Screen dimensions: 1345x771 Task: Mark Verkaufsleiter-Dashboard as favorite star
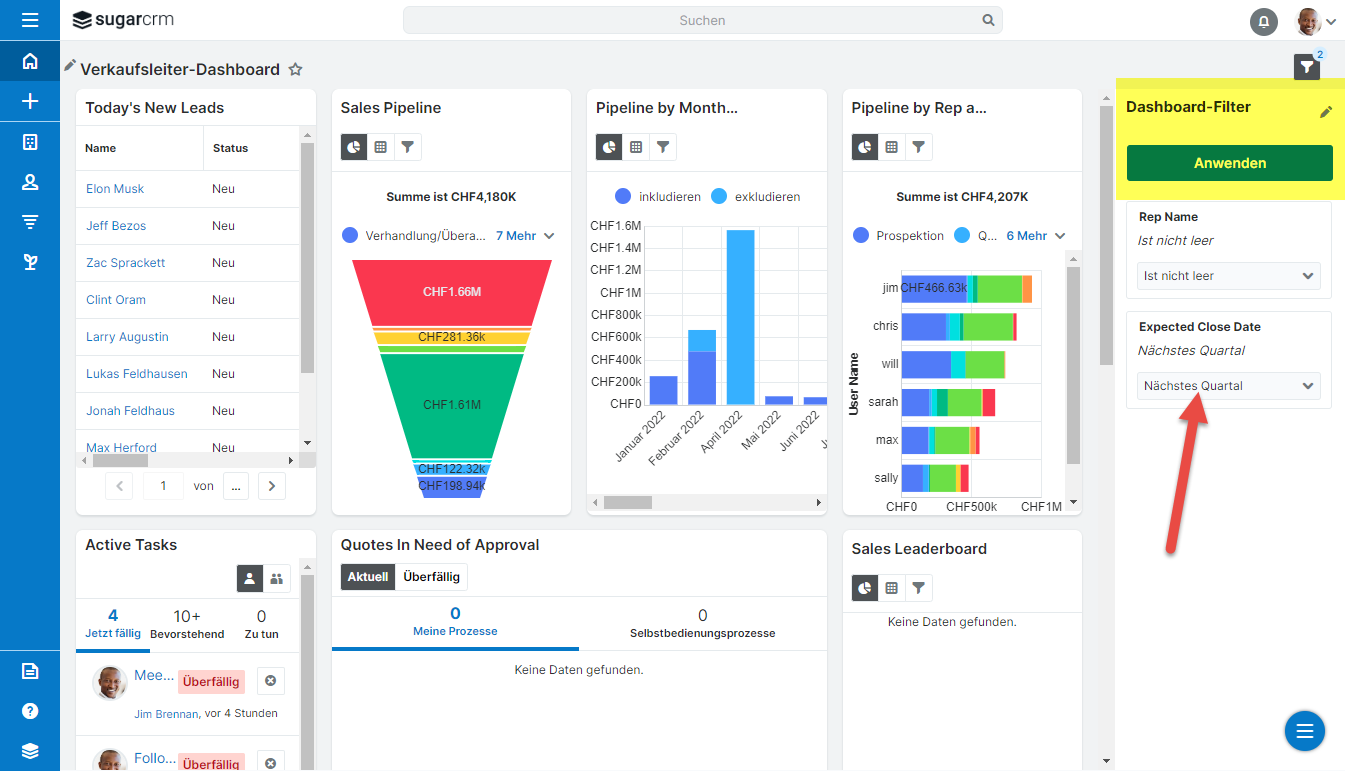click(295, 70)
